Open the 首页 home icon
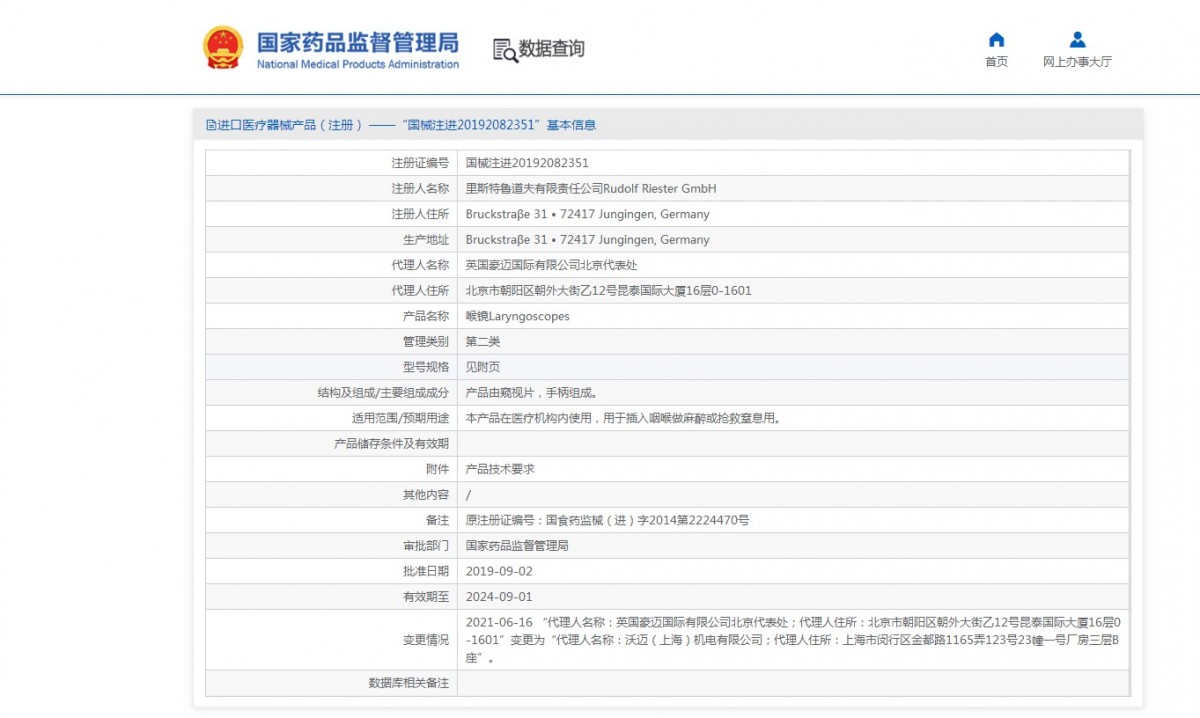This screenshot has height=718, width=1200. [x=996, y=40]
